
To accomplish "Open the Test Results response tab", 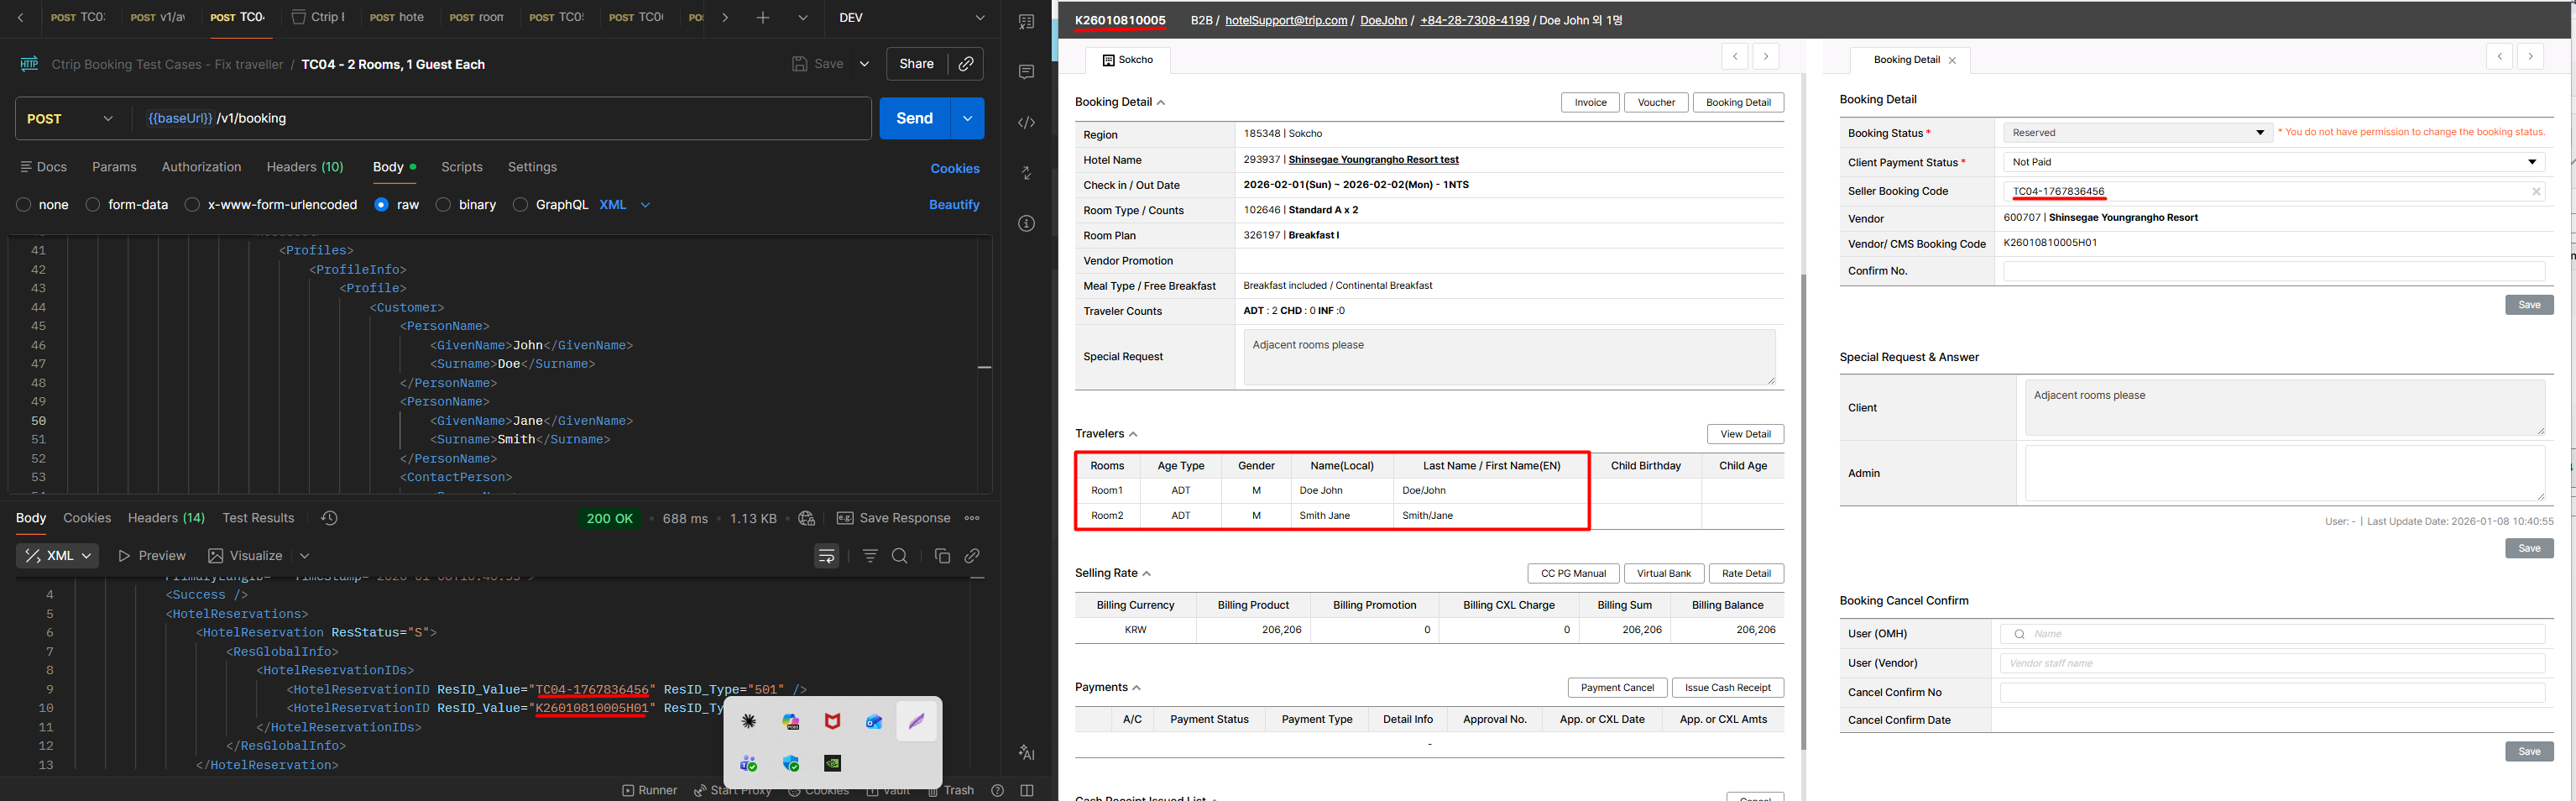I will [x=258, y=518].
